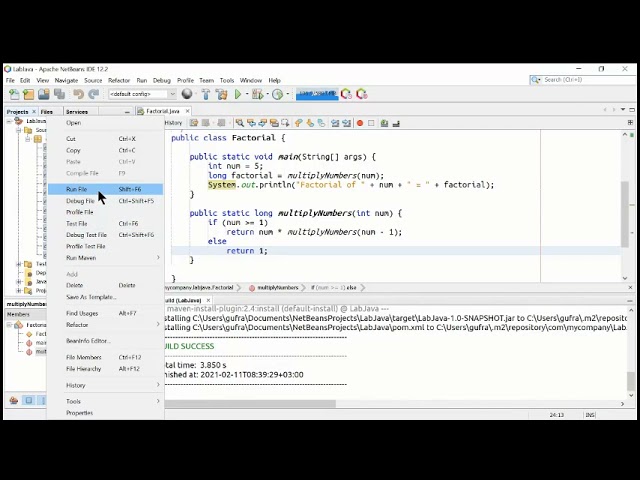Screen dimensions: 640x480
Task: Click the multiplyNumbers breadcrumb
Action: [278, 288]
